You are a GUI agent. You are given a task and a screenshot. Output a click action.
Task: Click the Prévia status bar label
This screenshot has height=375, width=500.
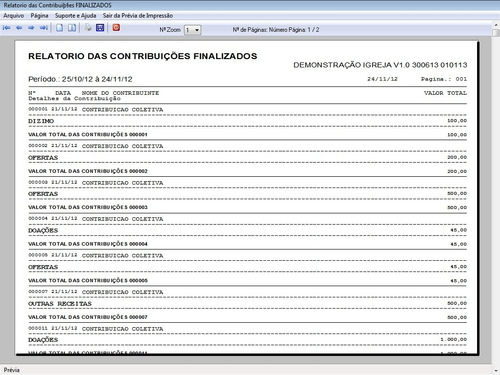[12, 370]
